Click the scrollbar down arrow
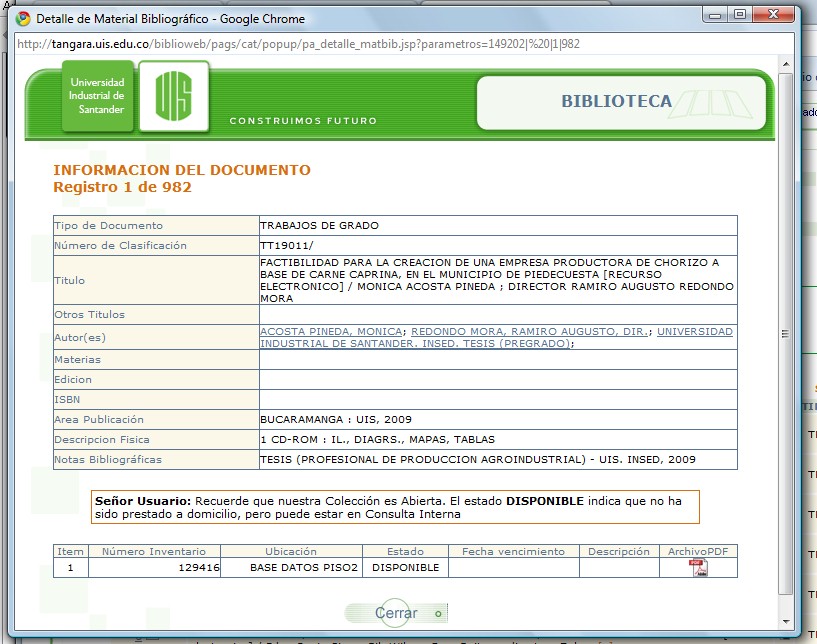This screenshot has height=644, width=817. (x=785, y=619)
